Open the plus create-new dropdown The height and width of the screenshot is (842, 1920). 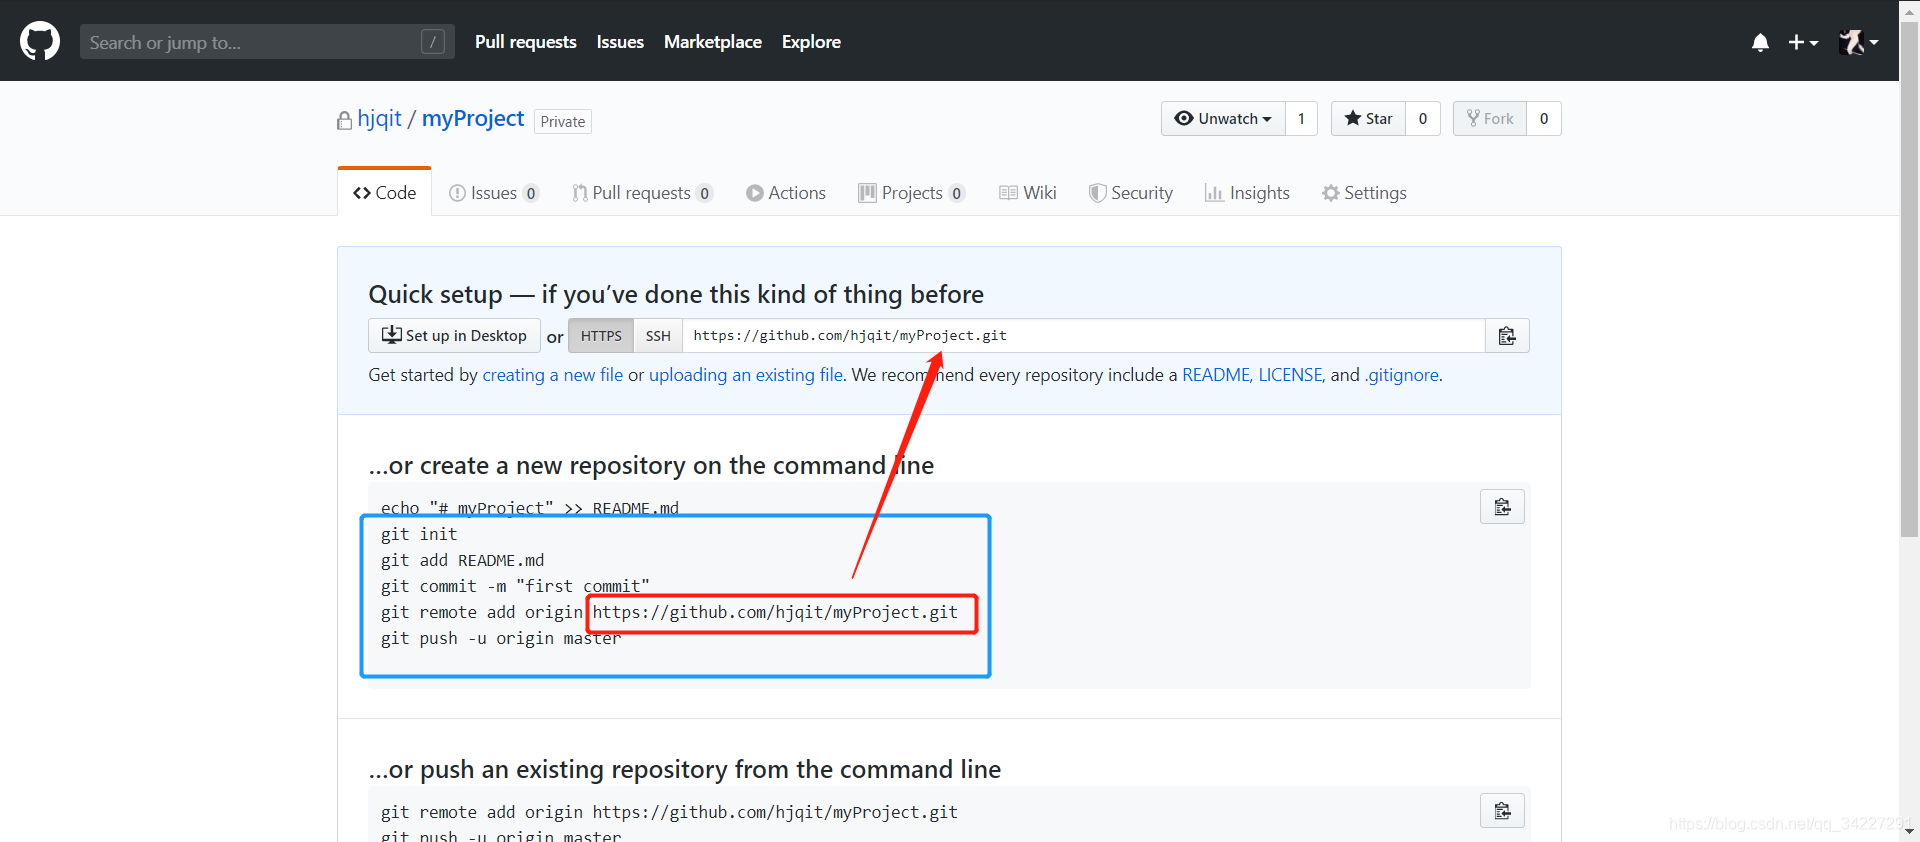[x=1803, y=42]
